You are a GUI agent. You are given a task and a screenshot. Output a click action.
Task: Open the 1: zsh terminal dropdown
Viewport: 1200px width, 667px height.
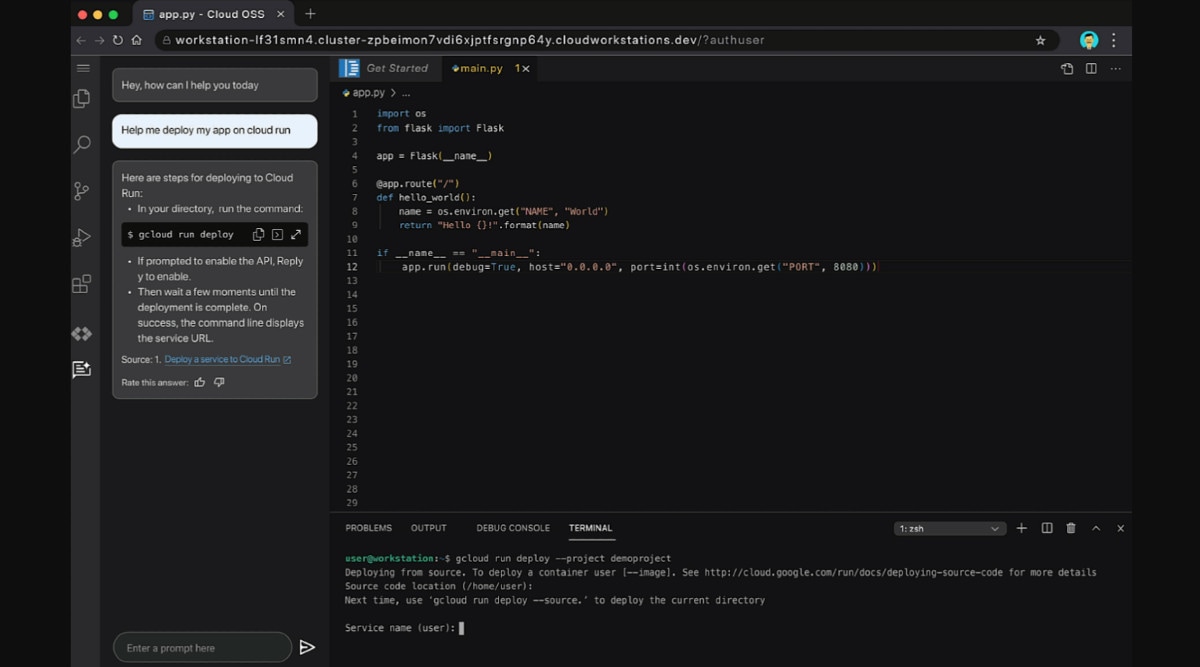948,528
